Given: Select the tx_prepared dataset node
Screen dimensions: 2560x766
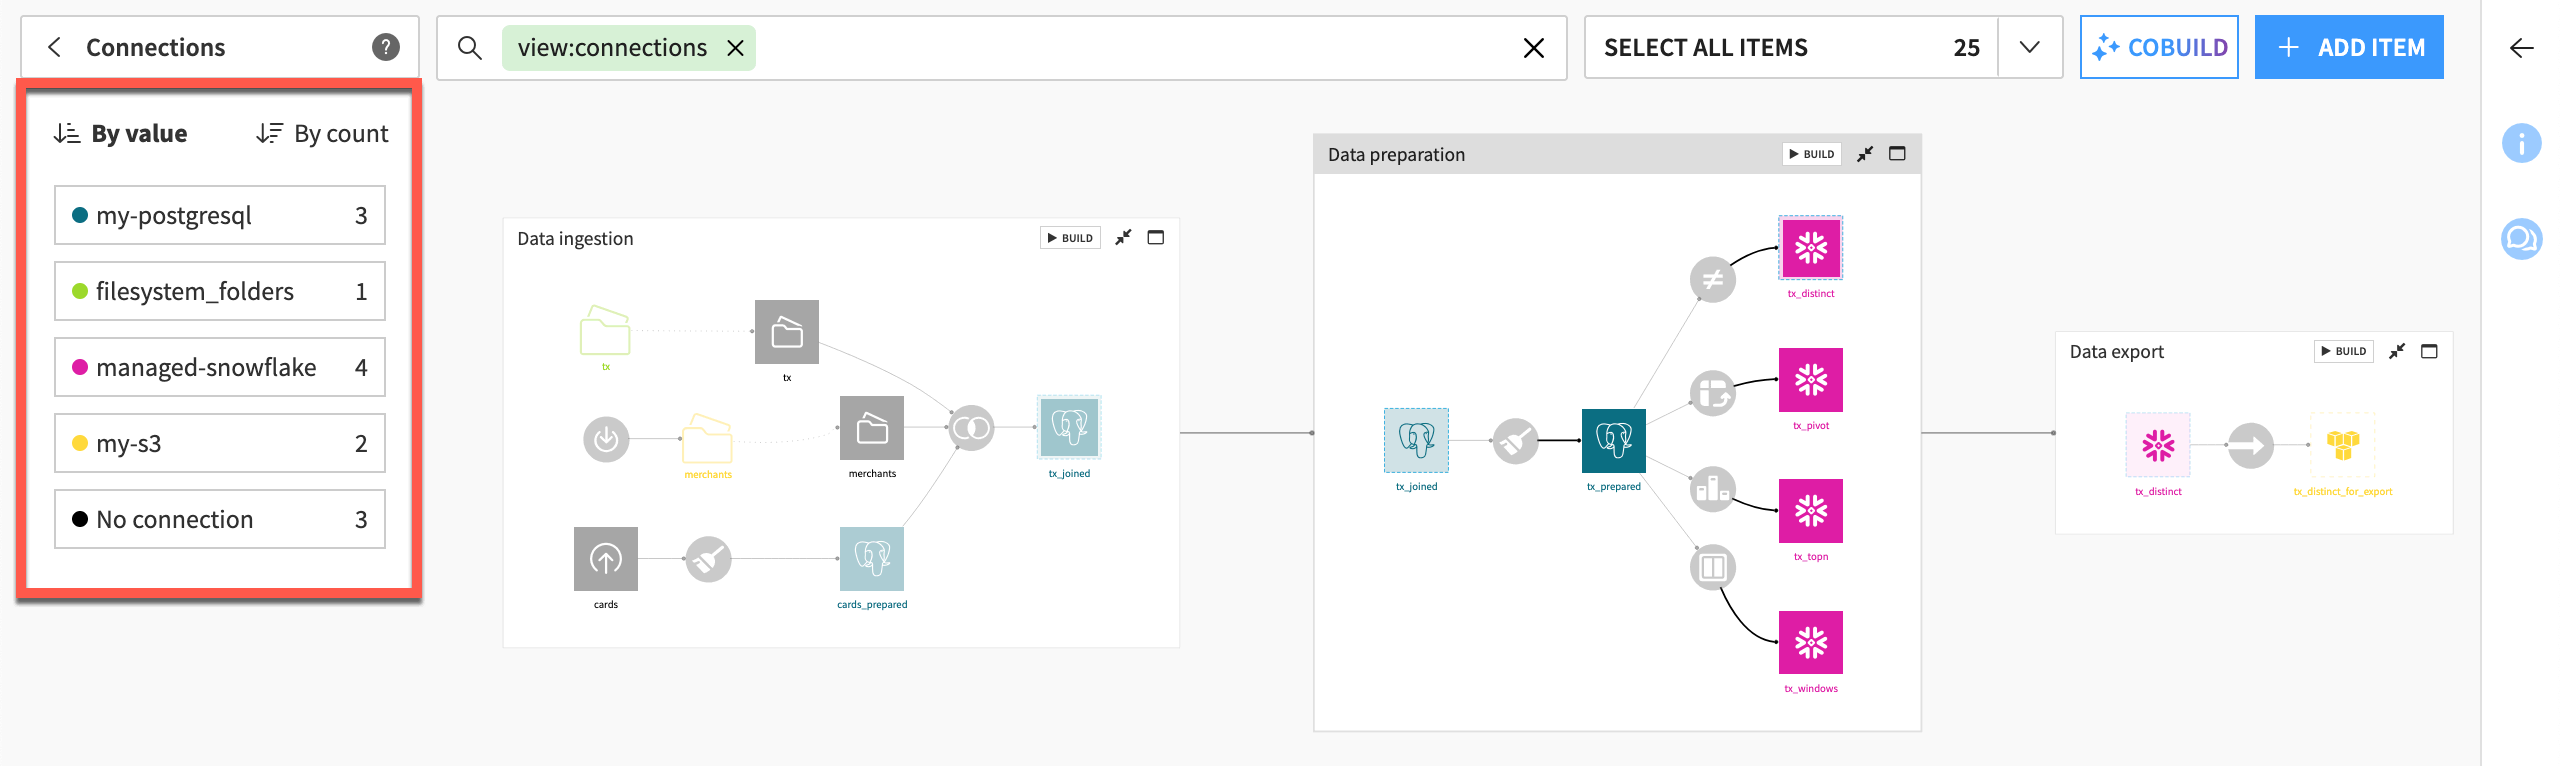Looking at the screenshot, I should [1614, 440].
